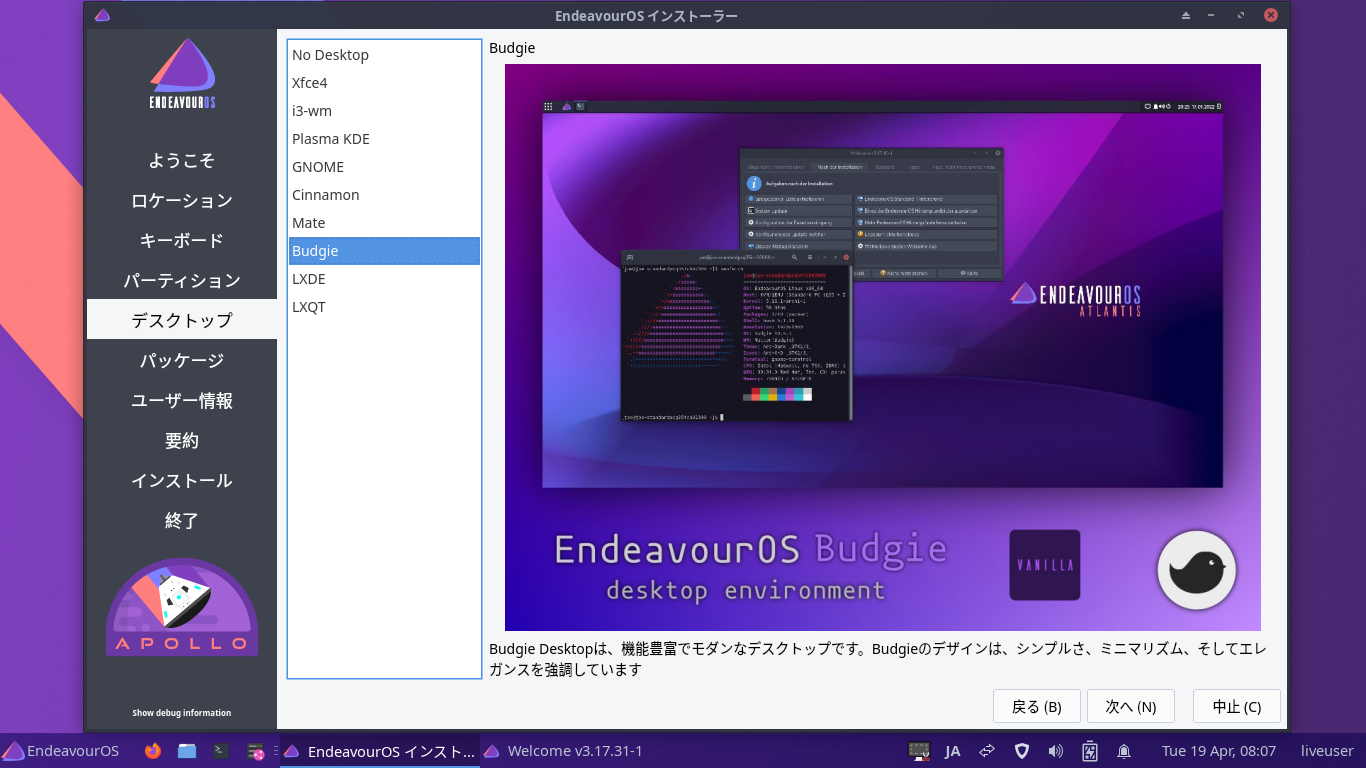Pick Plasma KDE desktop
This screenshot has height=768, width=1366.
(x=384, y=139)
